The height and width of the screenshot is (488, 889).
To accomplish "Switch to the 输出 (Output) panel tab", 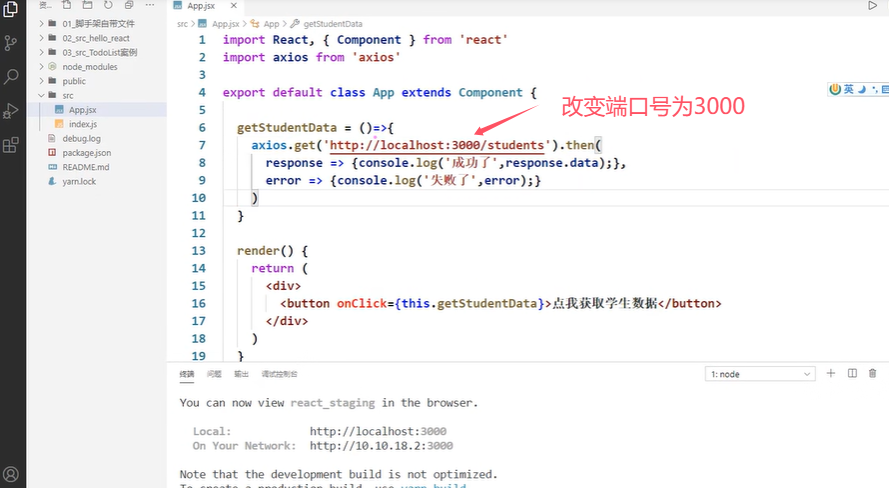I will coord(242,374).
